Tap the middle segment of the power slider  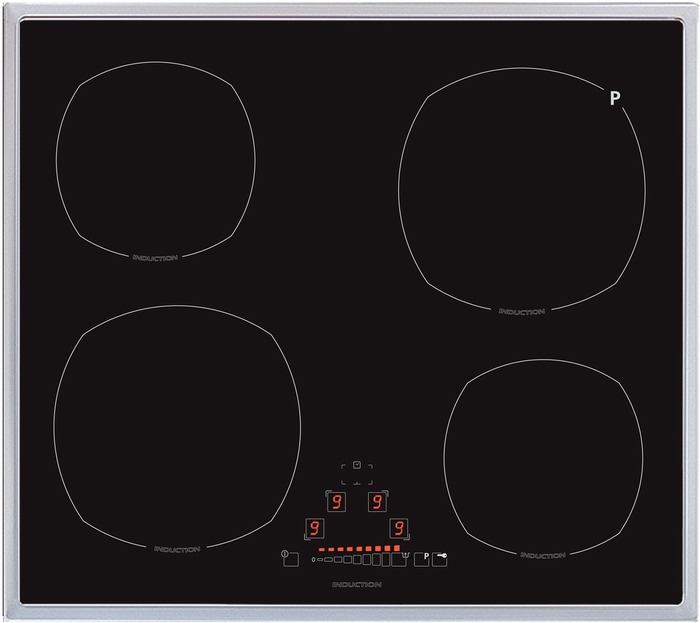pos(355,560)
